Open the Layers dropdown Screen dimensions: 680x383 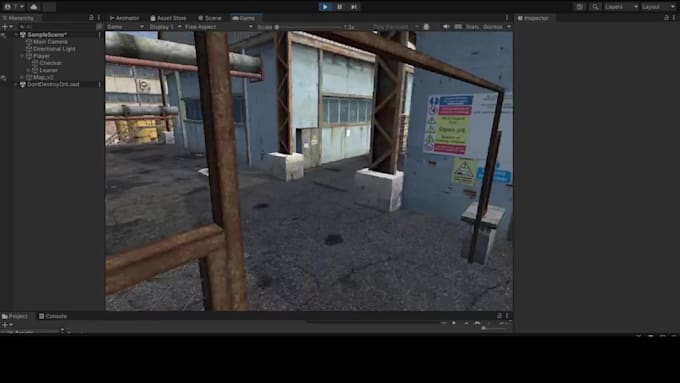click(x=621, y=7)
